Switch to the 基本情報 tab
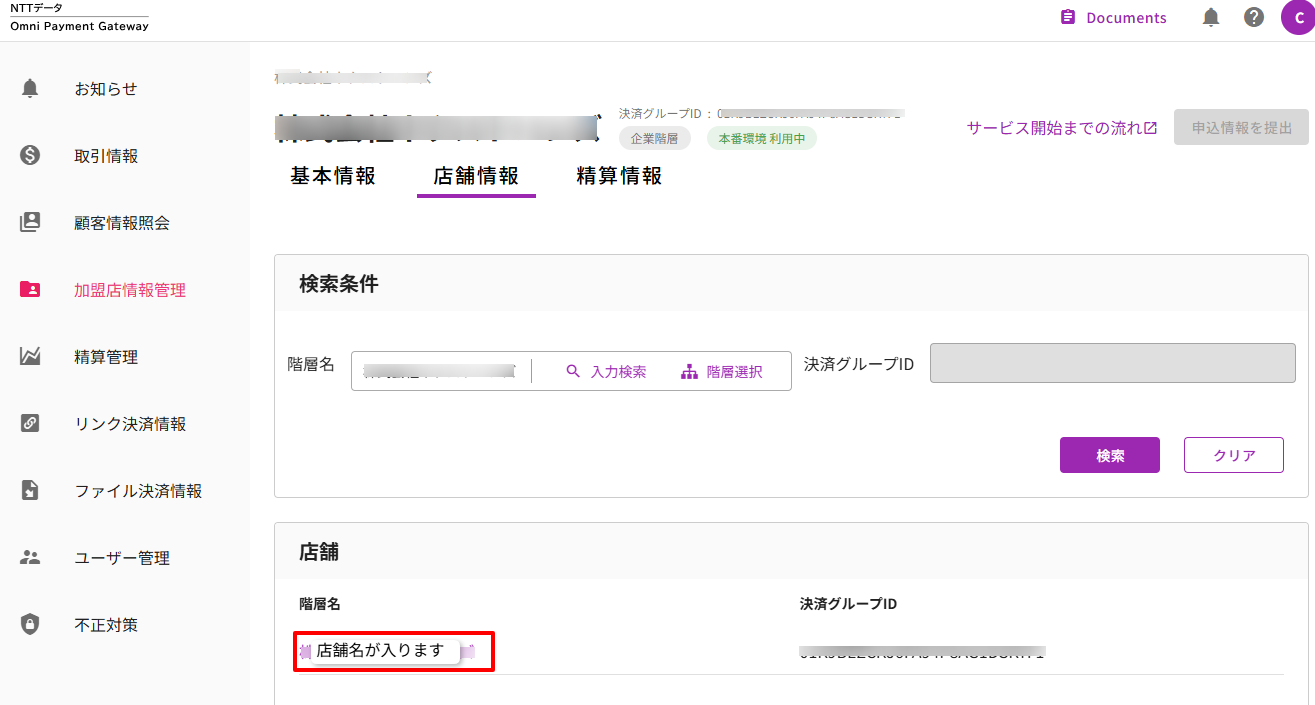The image size is (1315, 705). (333, 176)
